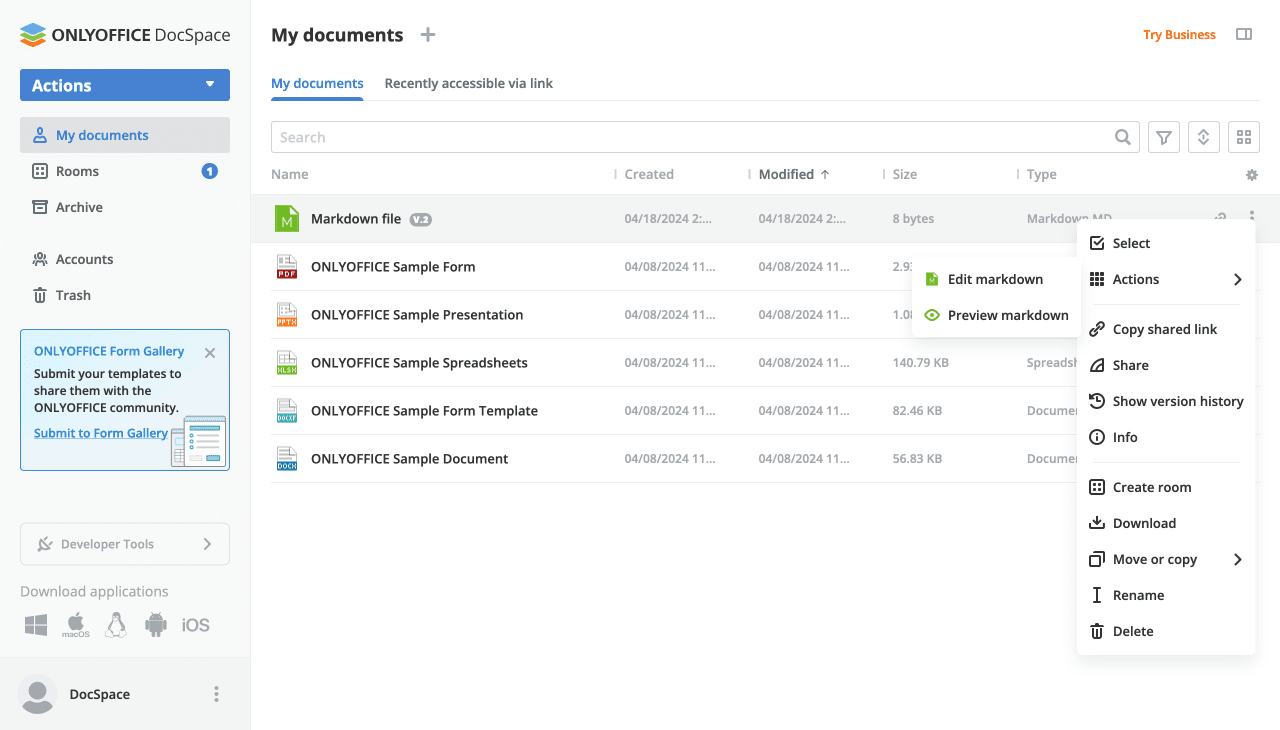Expand the Move or copy submenu
1280x730 pixels.
point(1166,559)
